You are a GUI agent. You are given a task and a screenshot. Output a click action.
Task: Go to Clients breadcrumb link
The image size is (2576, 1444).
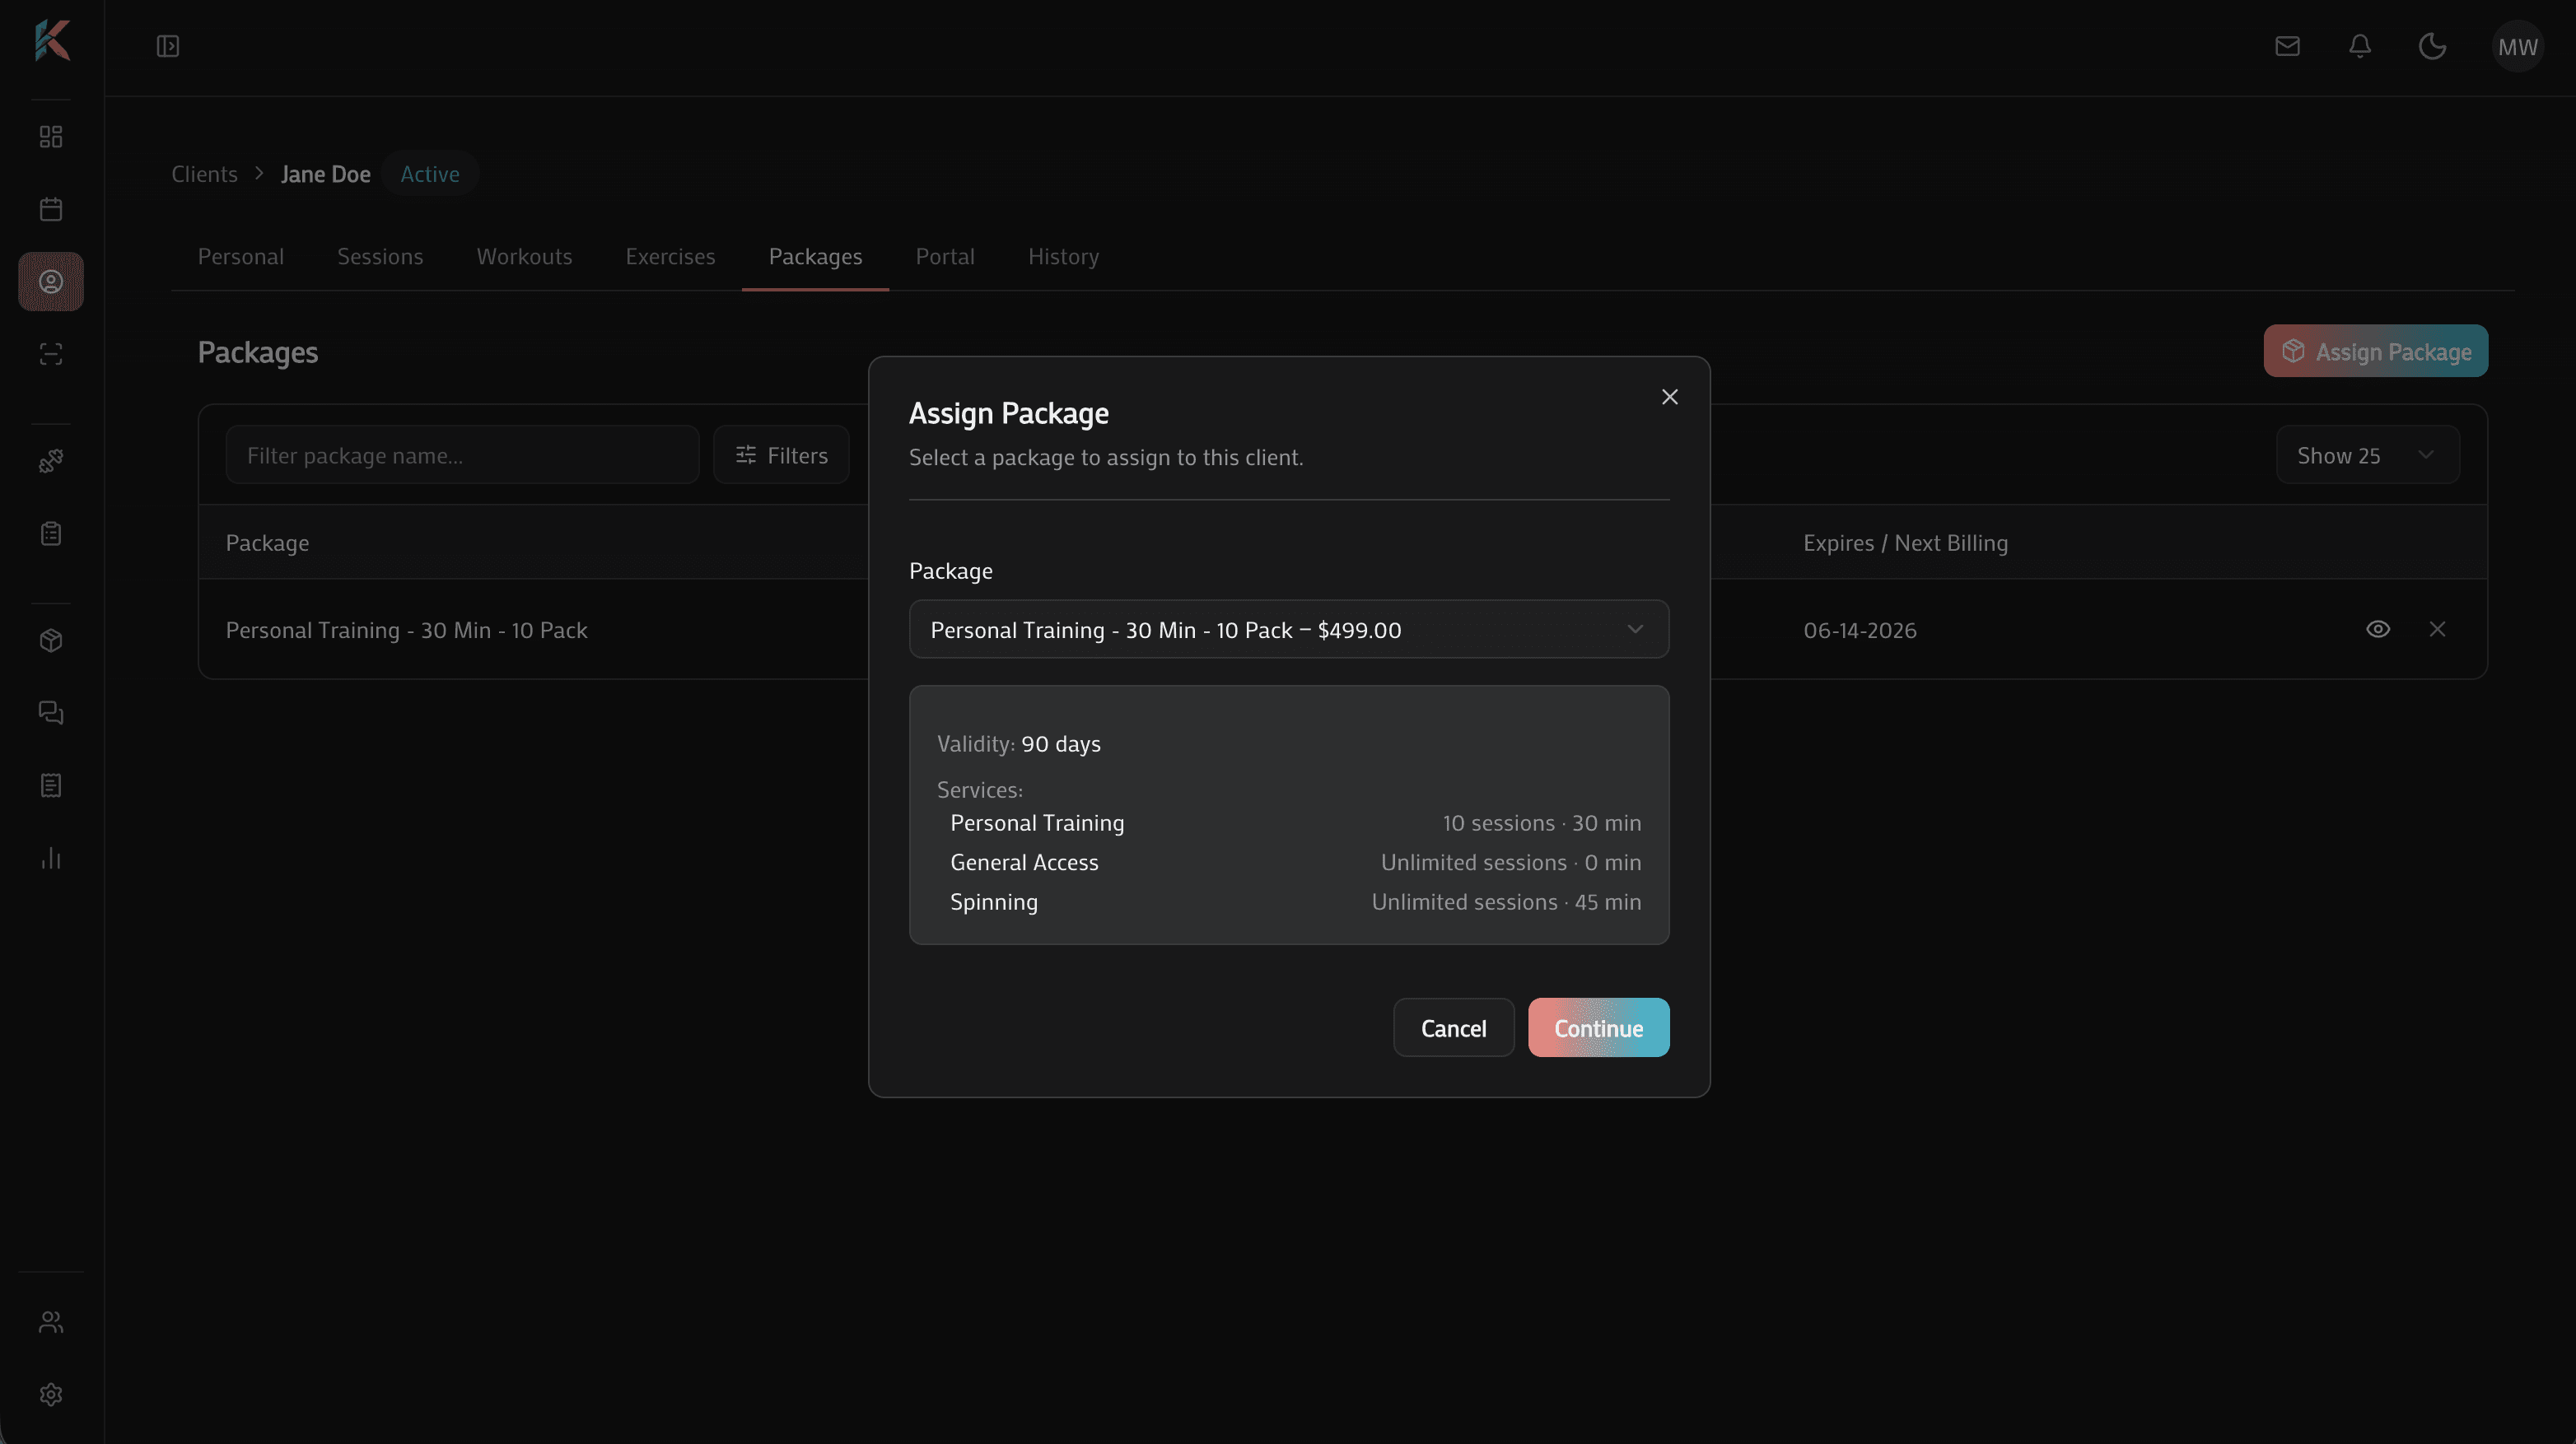(204, 174)
